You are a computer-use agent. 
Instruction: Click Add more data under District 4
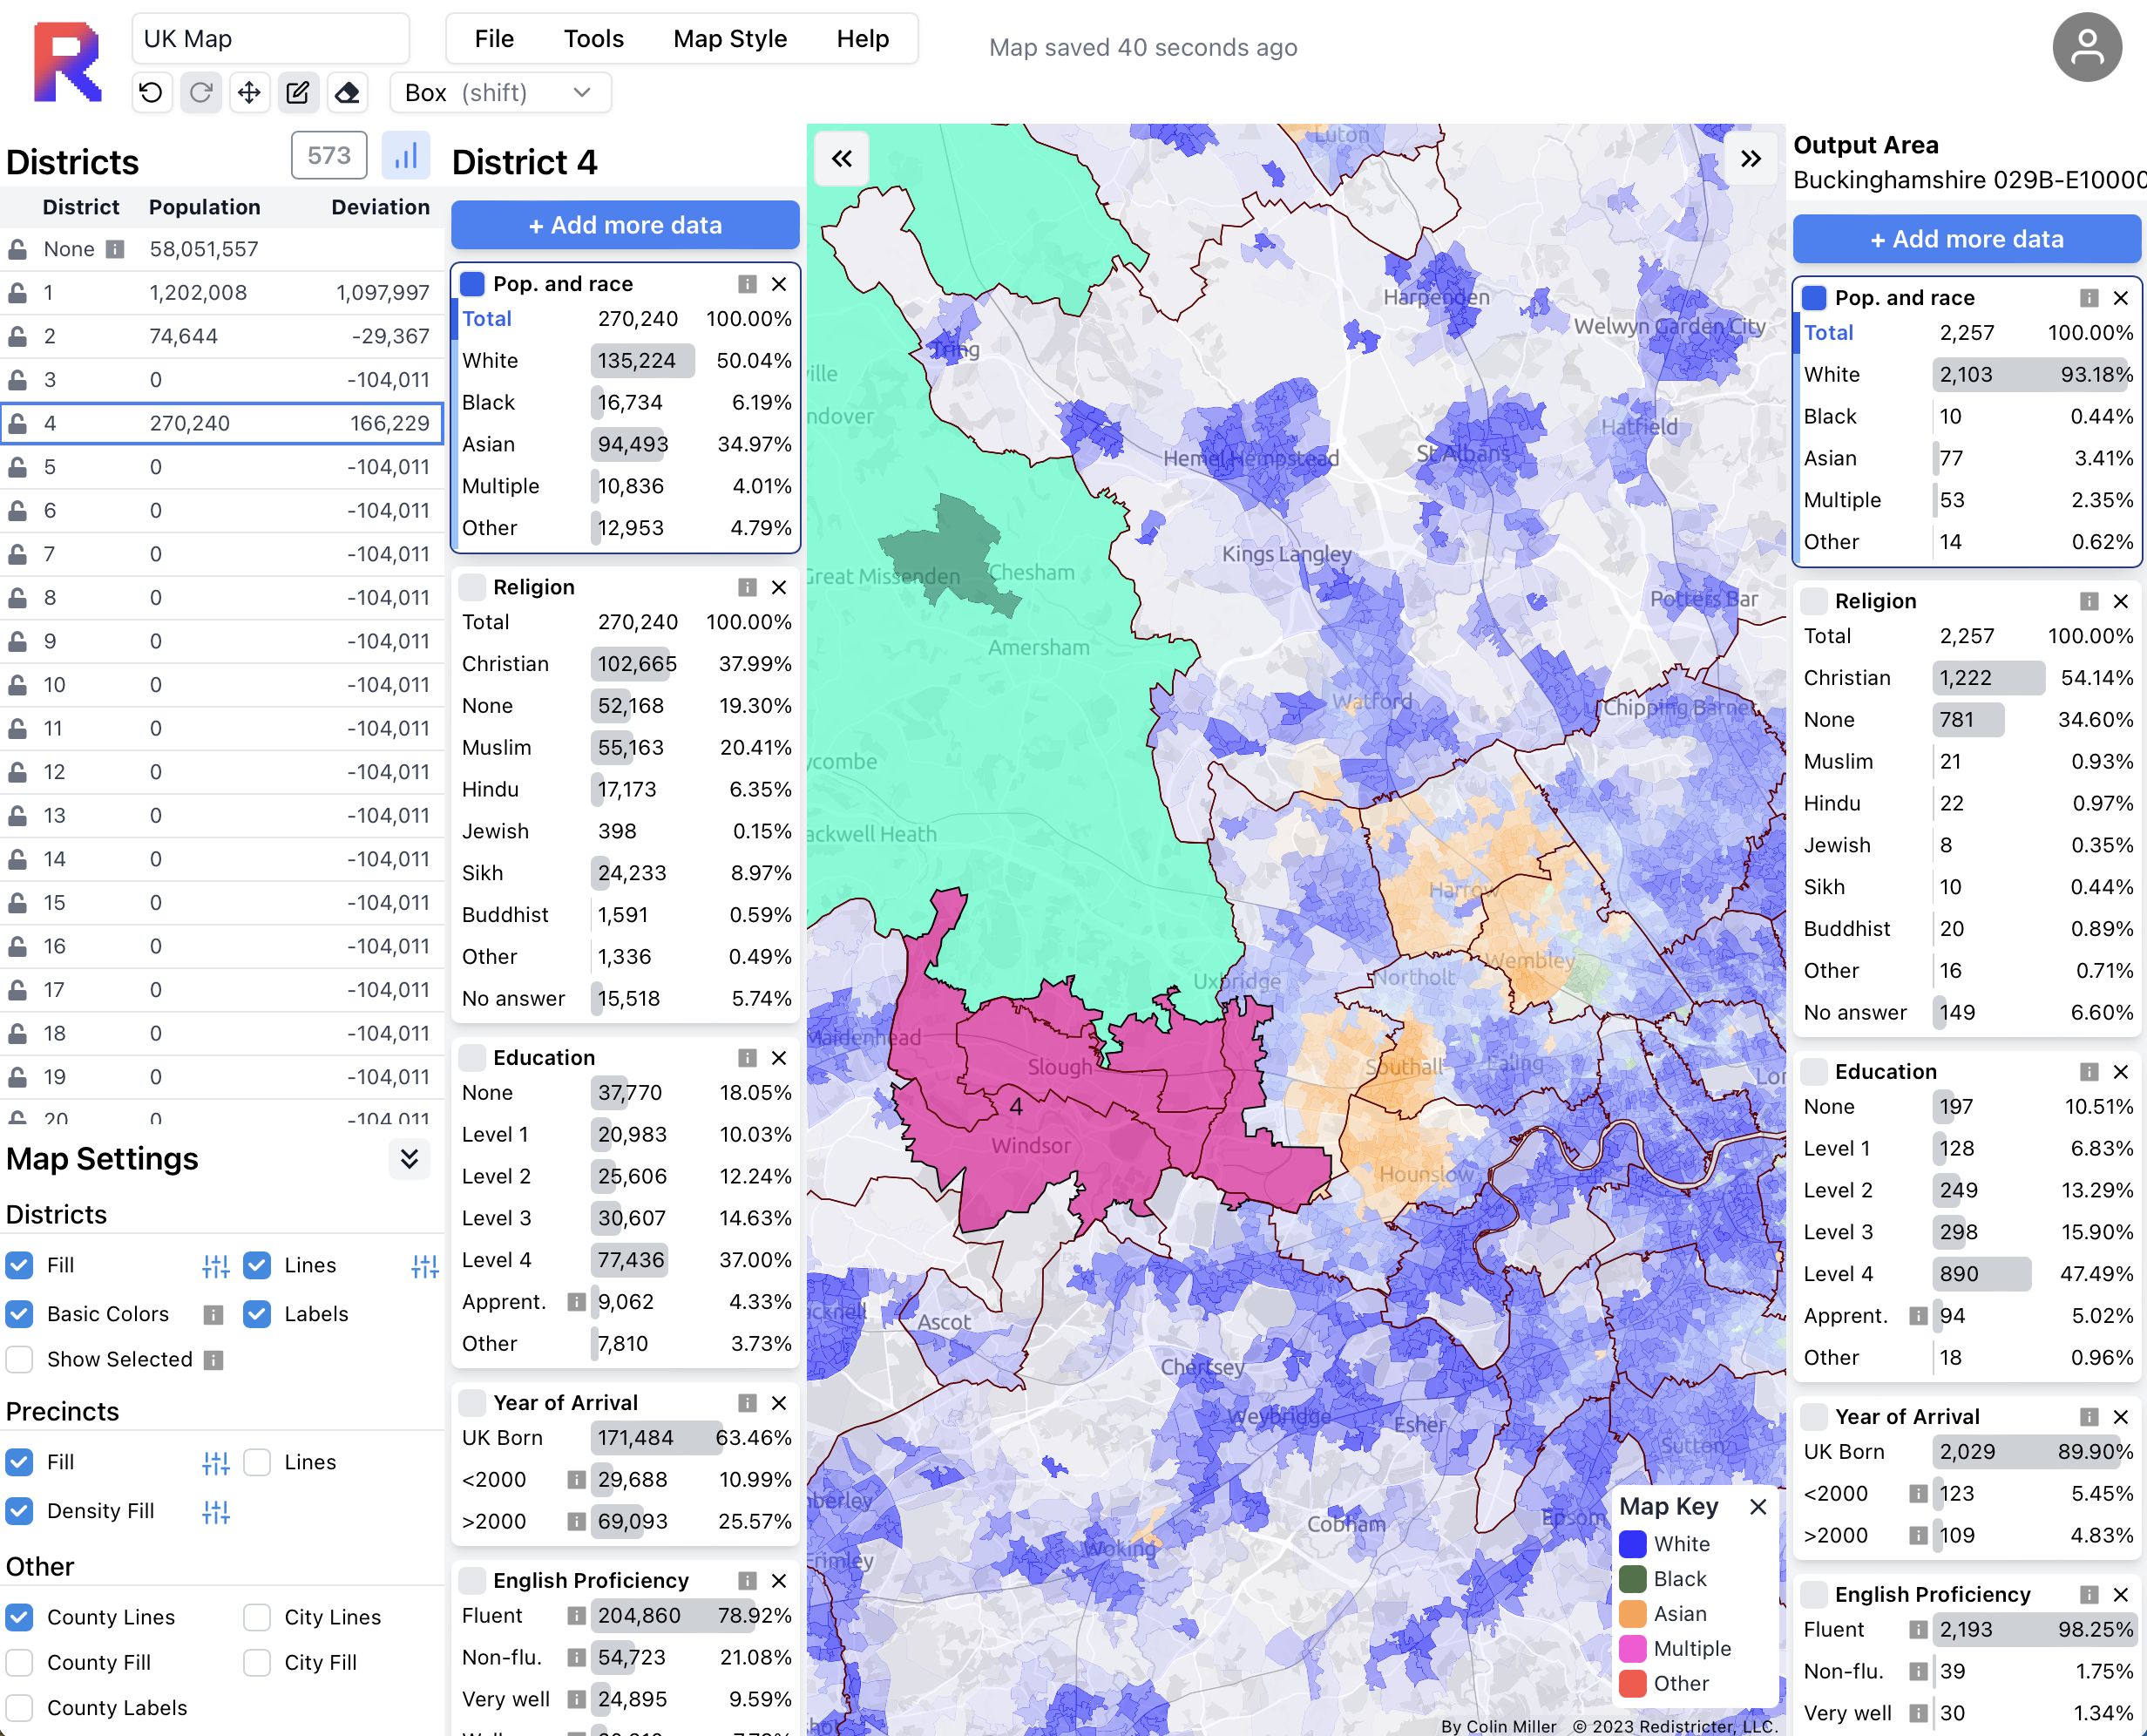[x=625, y=225]
